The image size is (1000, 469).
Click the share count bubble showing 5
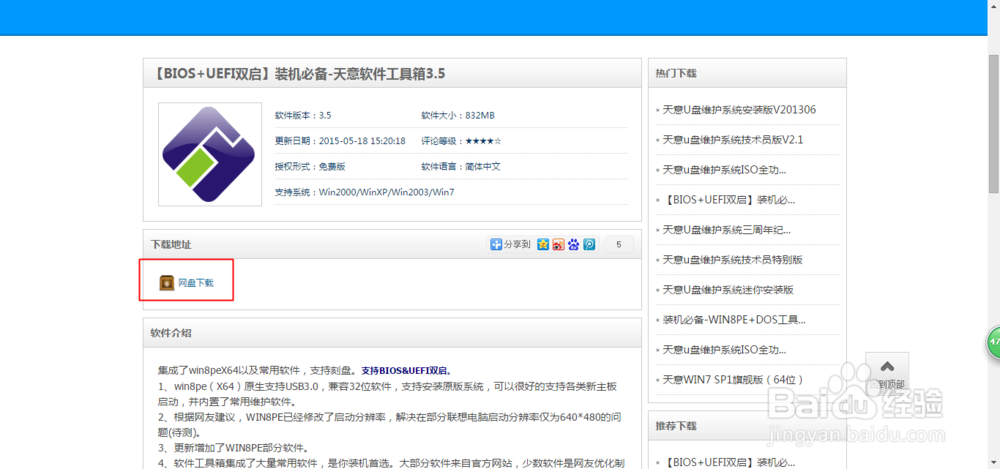[x=619, y=244]
